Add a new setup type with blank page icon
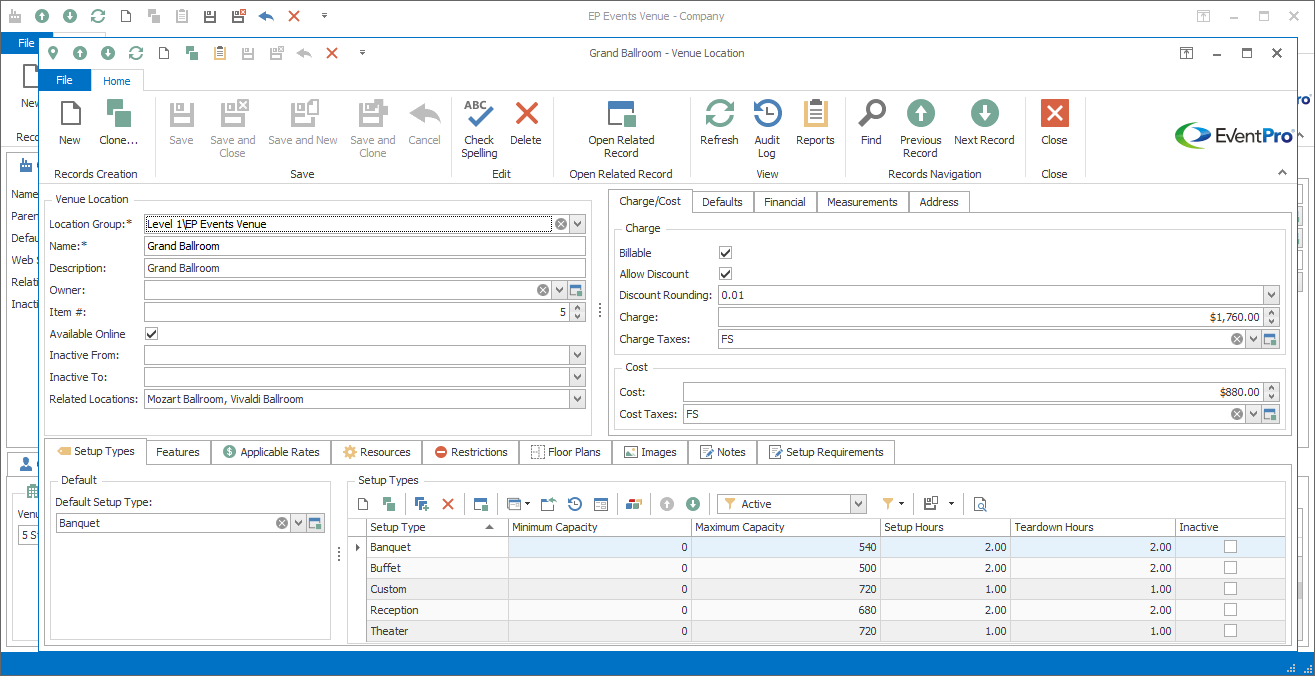1315x676 pixels. click(x=364, y=504)
